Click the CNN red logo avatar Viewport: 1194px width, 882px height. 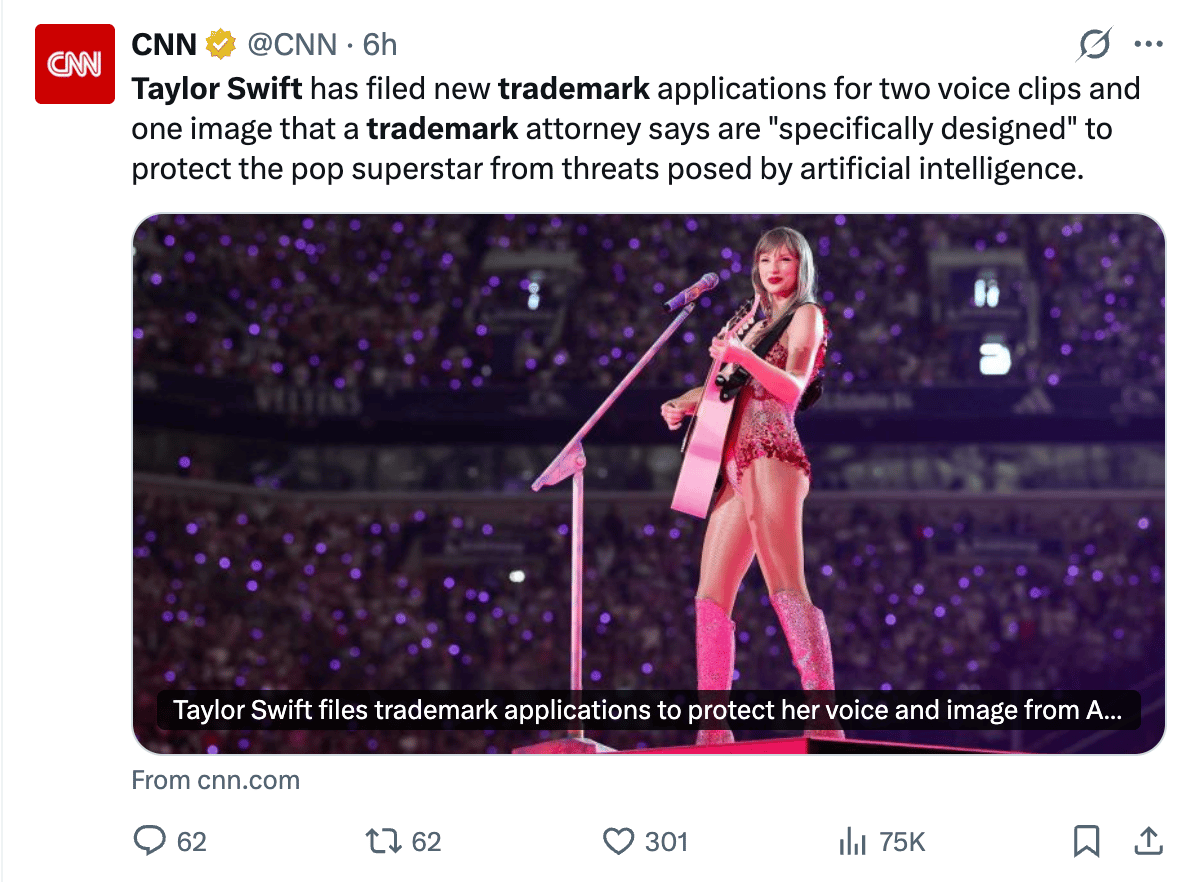tap(76, 63)
